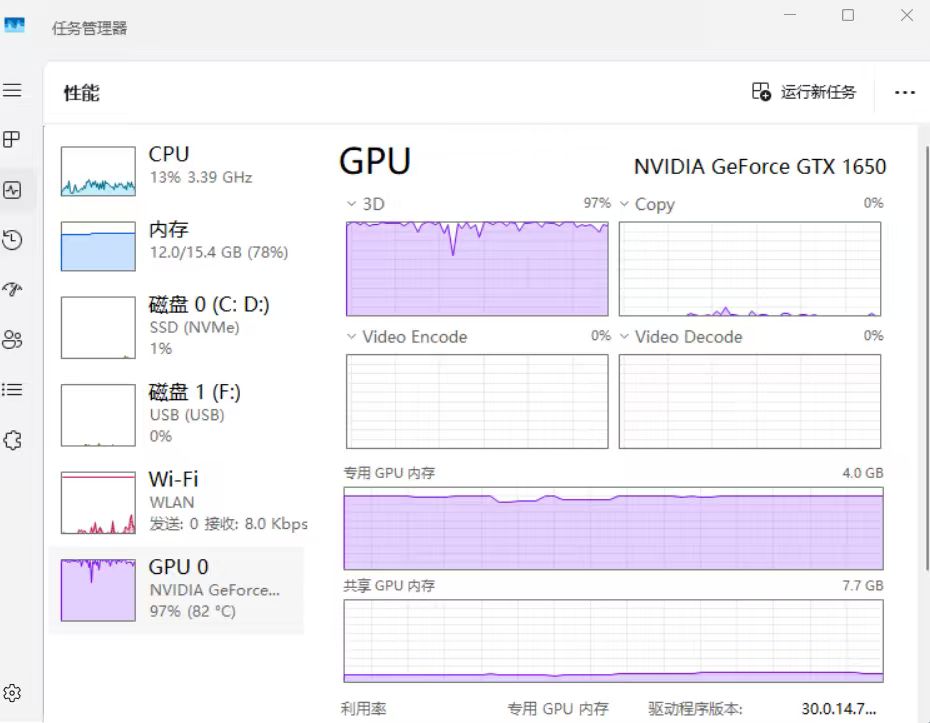Click the 7.7 GB shared memory label
The height and width of the screenshot is (723, 930).
click(x=863, y=585)
